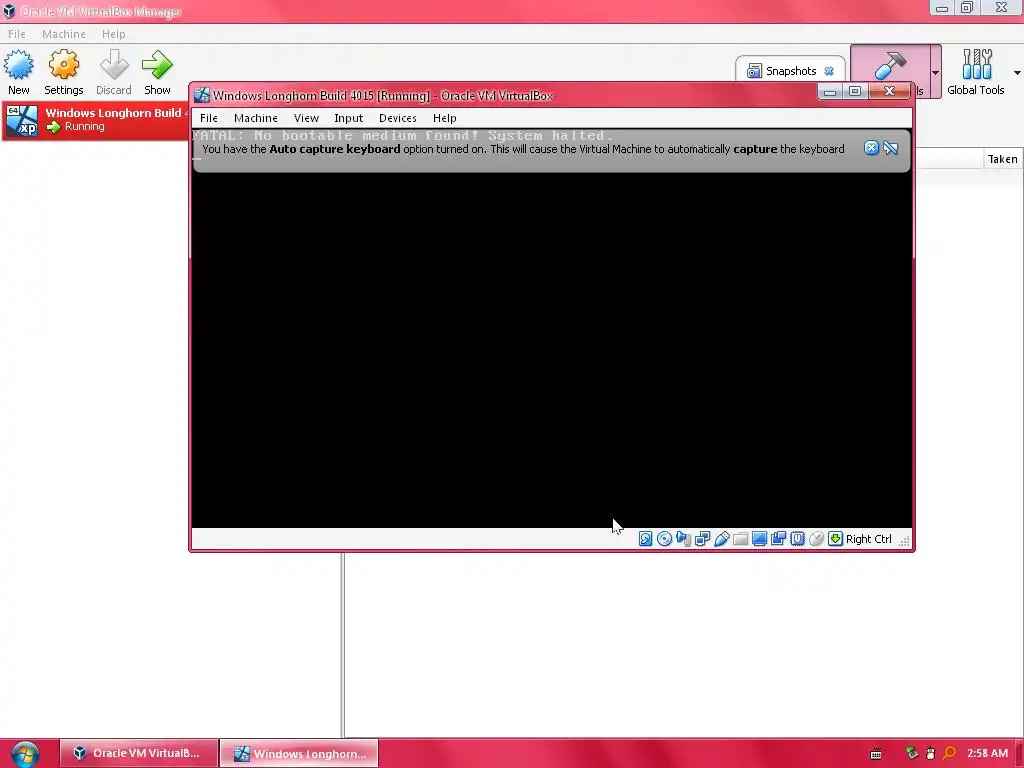Click the orange magnifier tray icon
The height and width of the screenshot is (768, 1024).
[950, 753]
